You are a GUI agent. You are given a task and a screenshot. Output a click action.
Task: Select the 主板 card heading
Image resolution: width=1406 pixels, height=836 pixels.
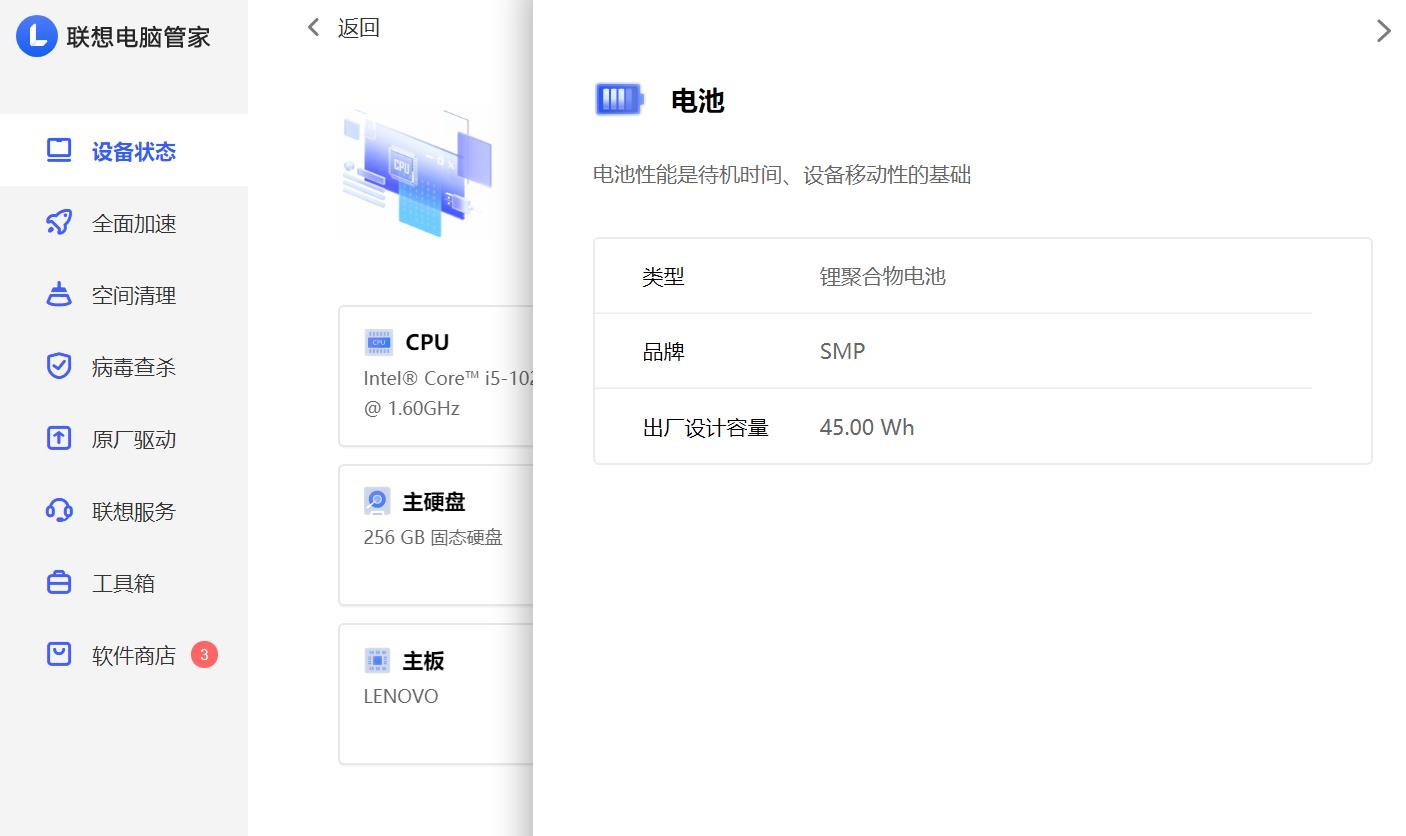coord(423,660)
